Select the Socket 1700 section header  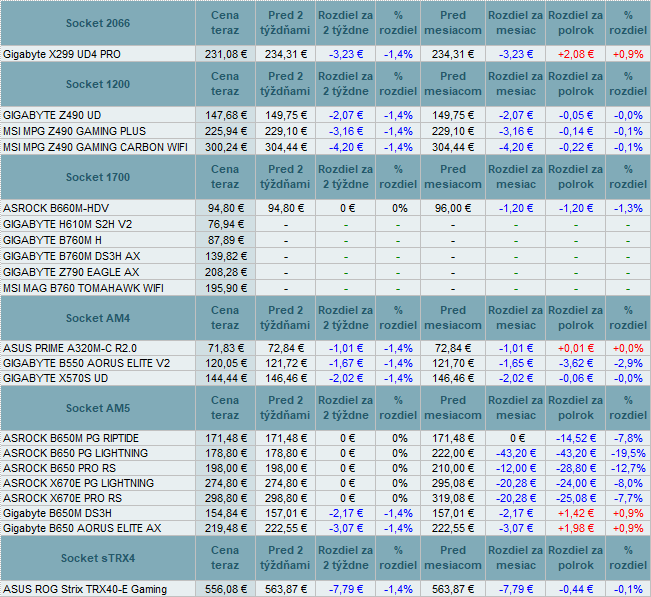tap(98, 177)
